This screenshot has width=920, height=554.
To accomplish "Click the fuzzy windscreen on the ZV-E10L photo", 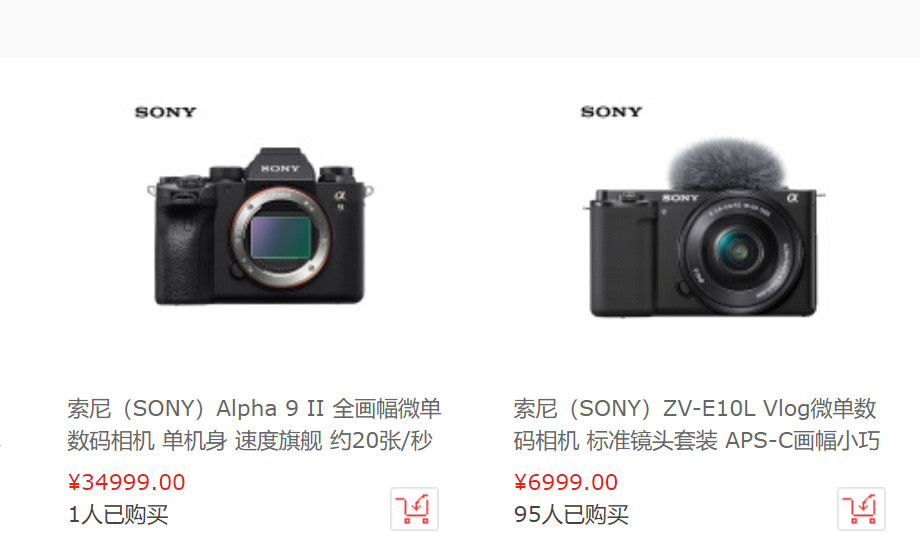I will point(726,164).
